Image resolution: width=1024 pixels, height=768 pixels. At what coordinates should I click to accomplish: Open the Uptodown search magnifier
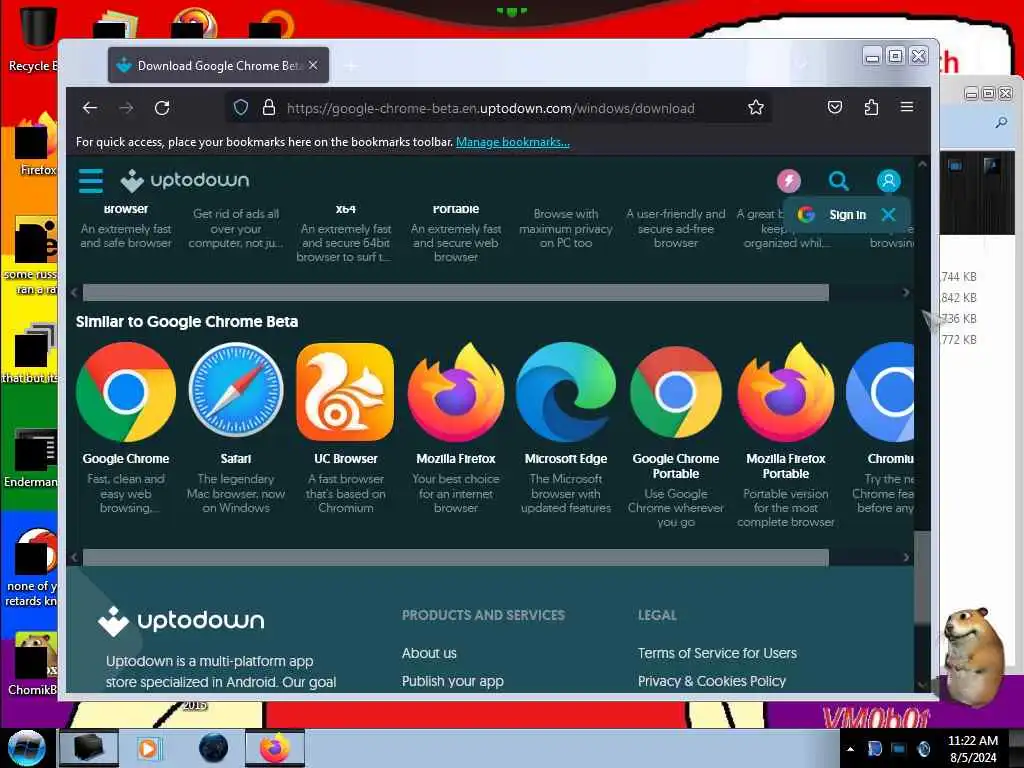(839, 180)
